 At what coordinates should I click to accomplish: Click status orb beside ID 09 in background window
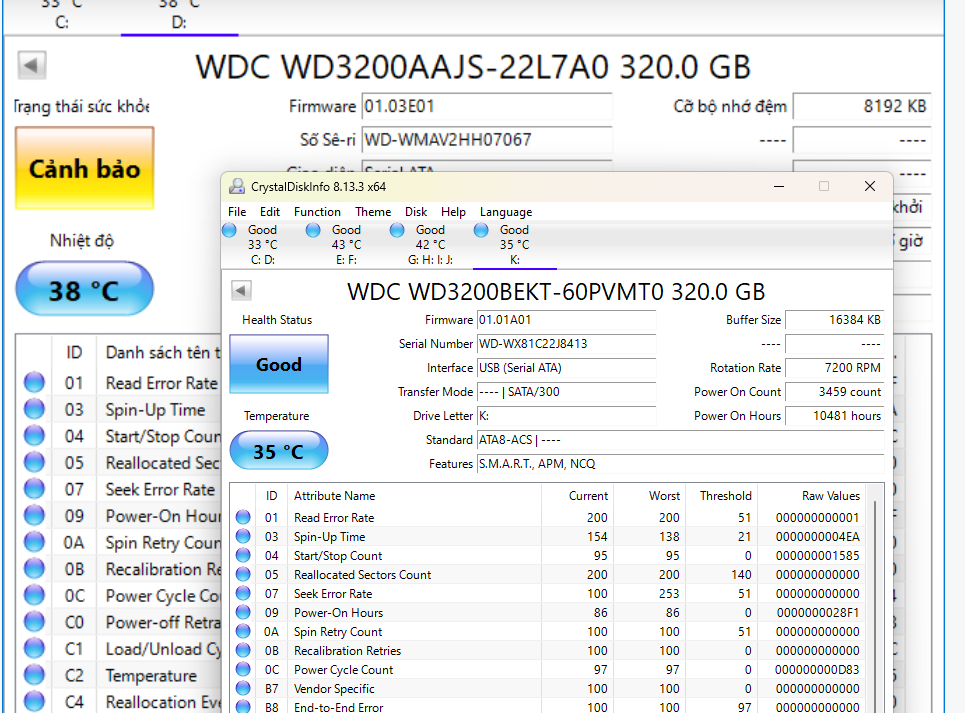pos(34,515)
